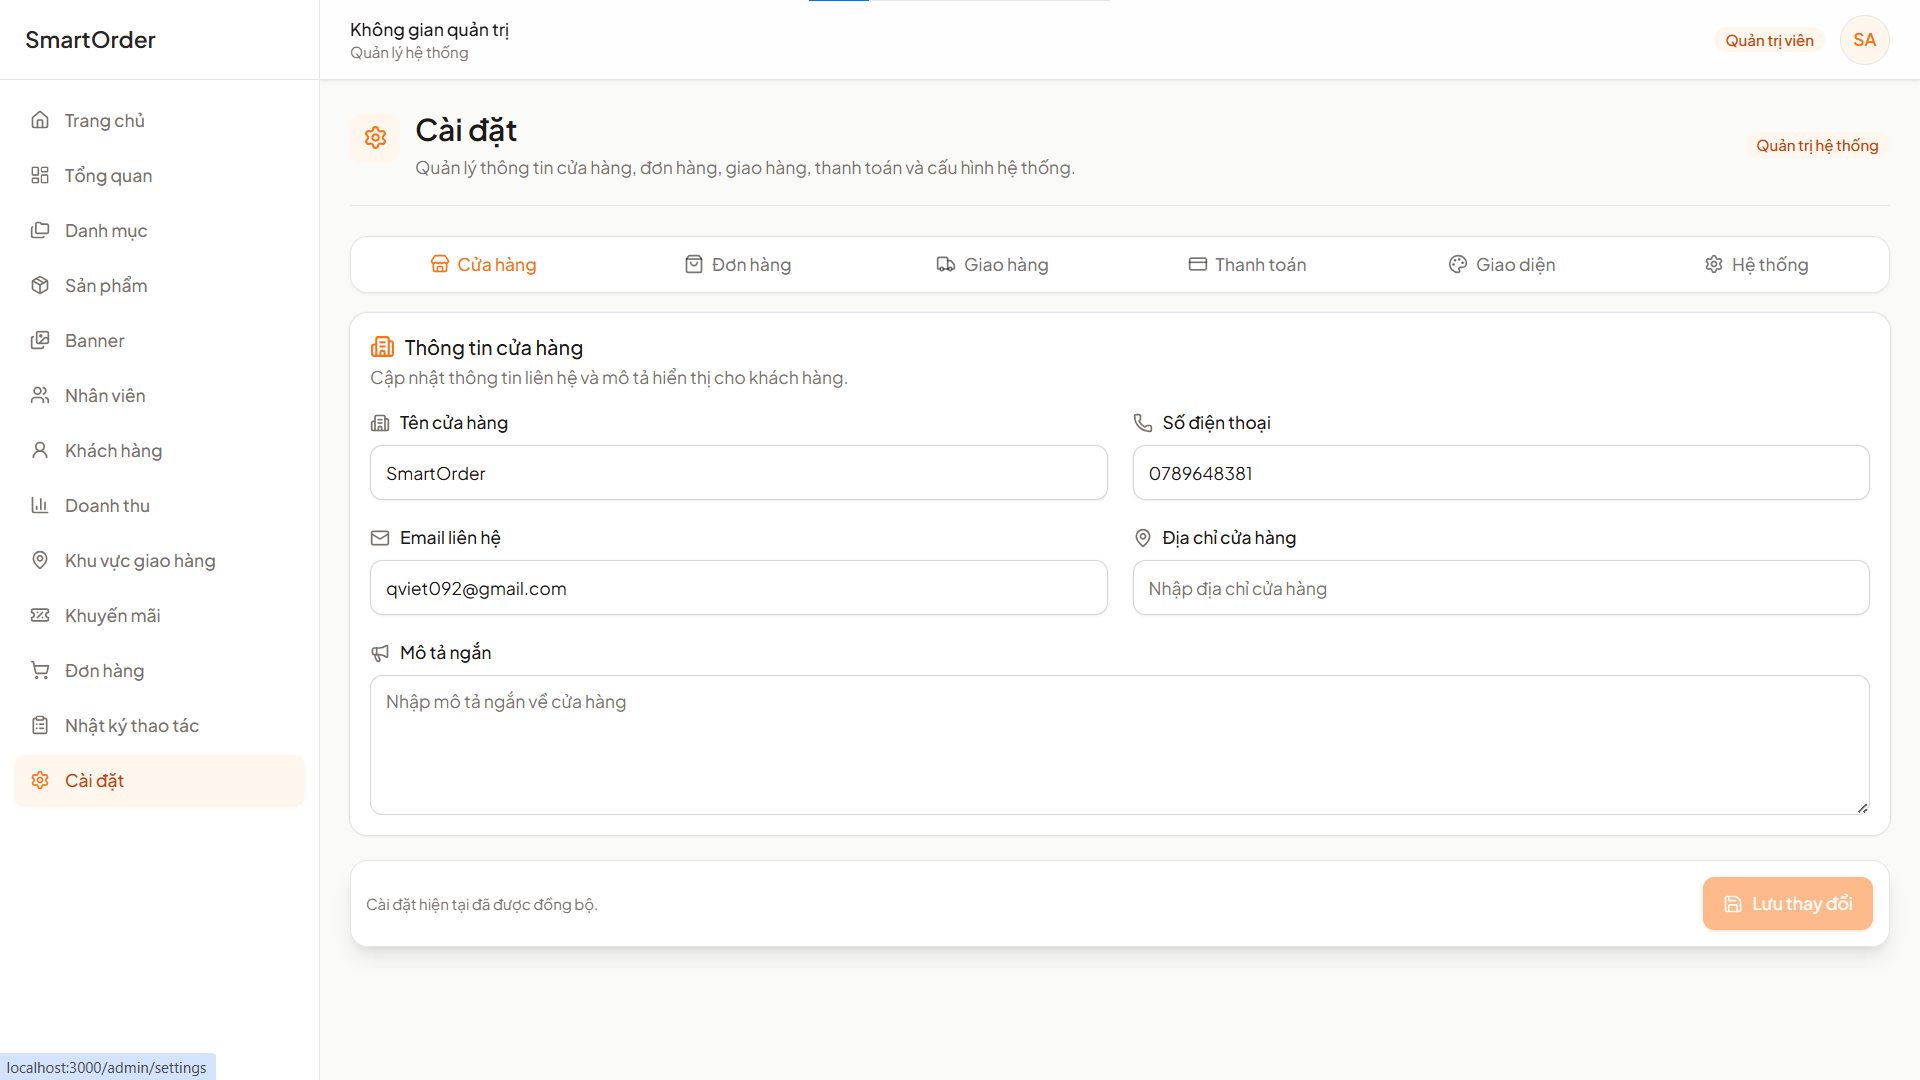The width and height of the screenshot is (1920, 1080).
Task: Click the Quản trị viên badge
Action: coord(1769,40)
